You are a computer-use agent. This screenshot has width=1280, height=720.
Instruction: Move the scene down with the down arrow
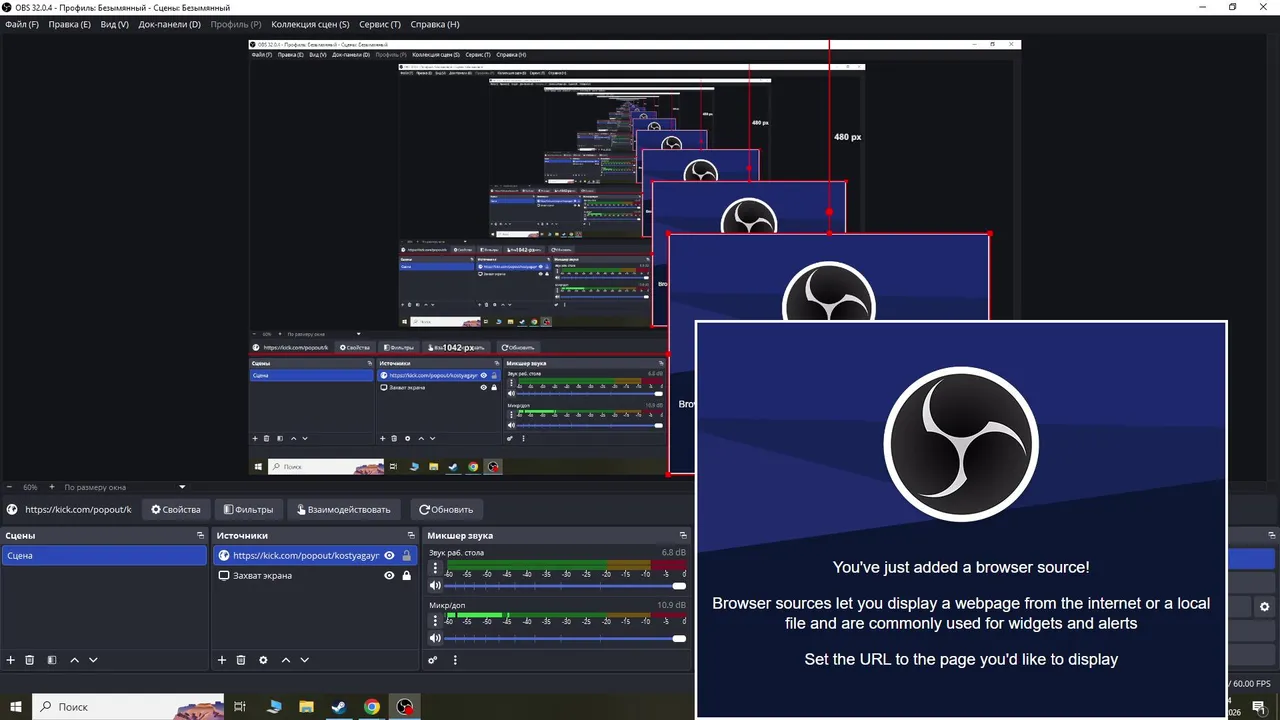click(x=93, y=660)
